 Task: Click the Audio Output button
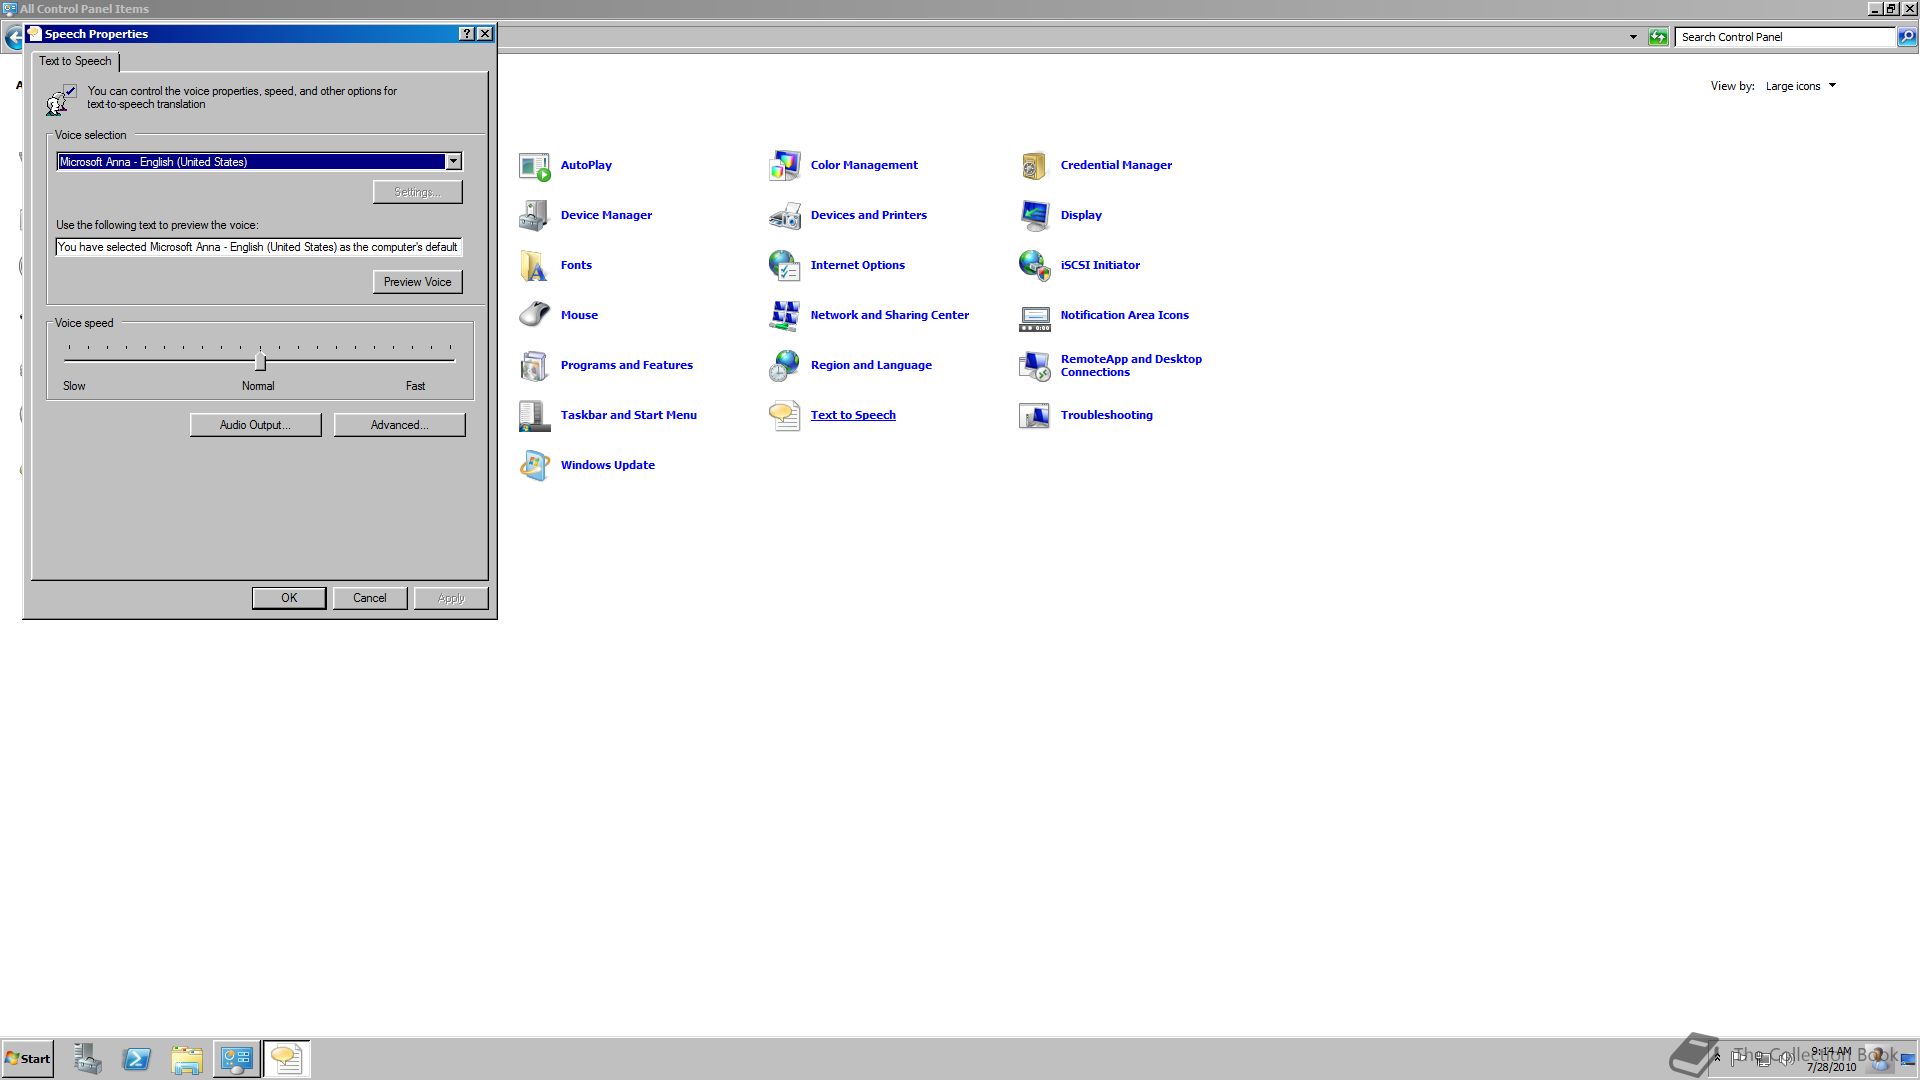pyautogui.click(x=256, y=425)
